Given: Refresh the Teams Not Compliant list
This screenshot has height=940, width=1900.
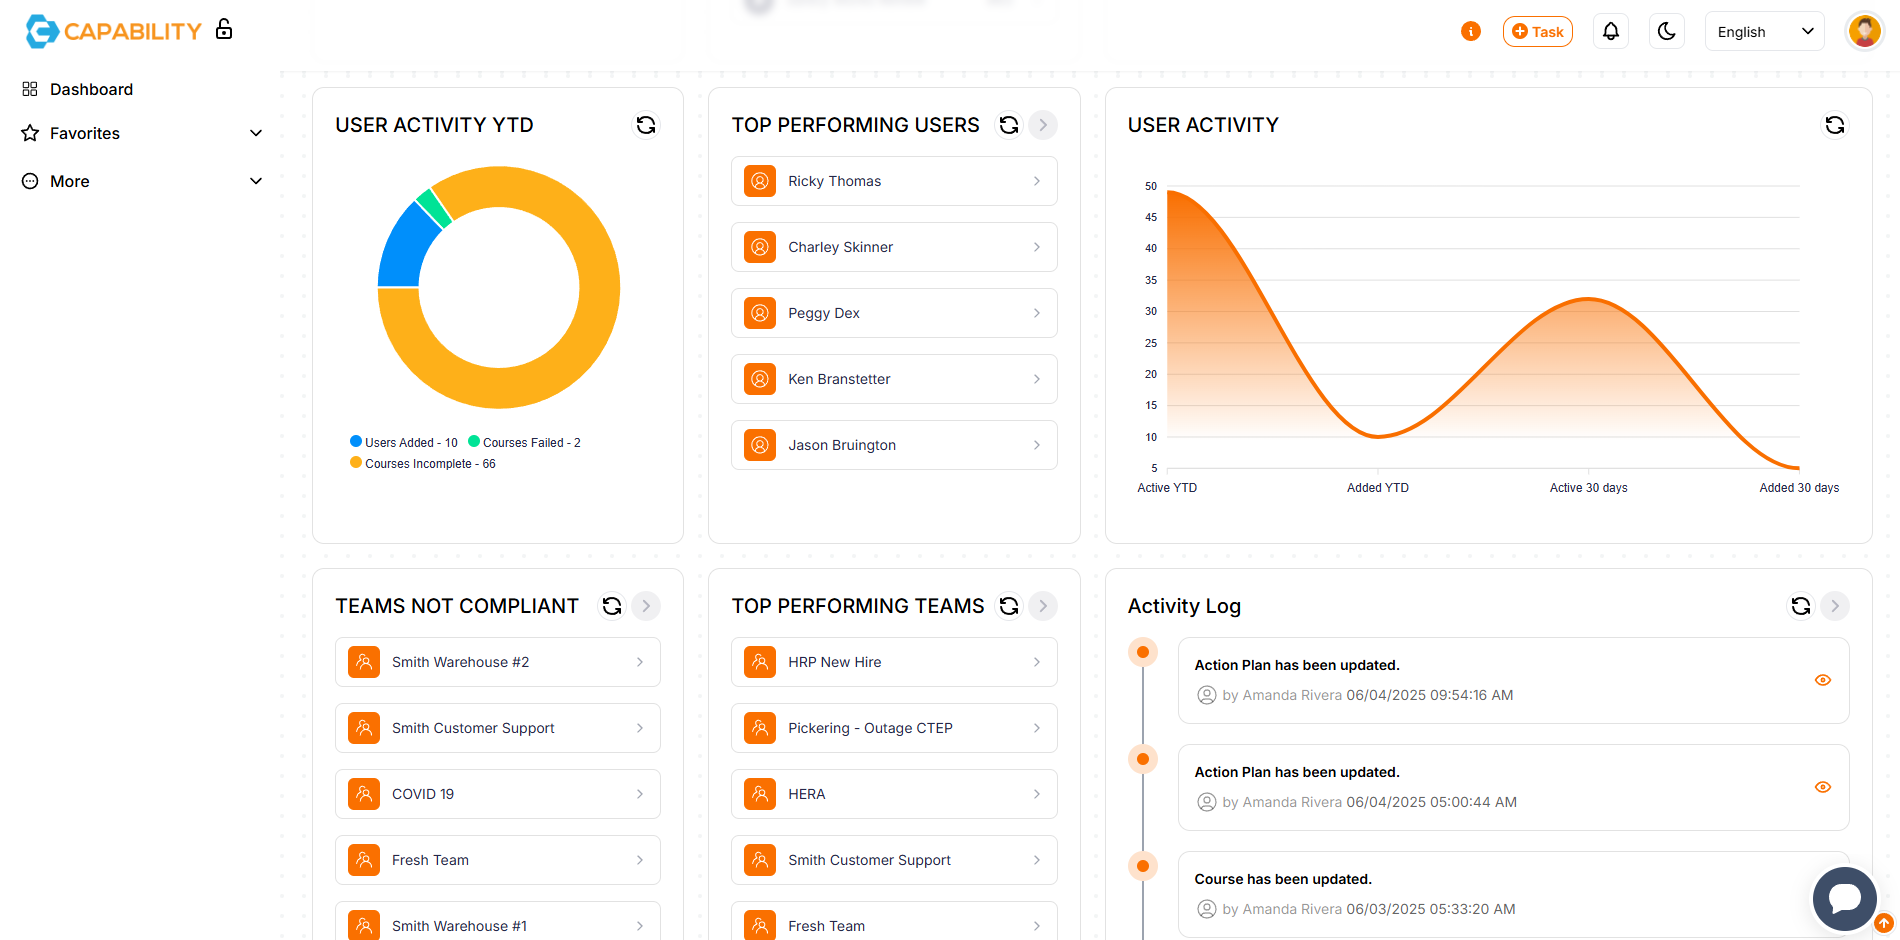Looking at the screenshot, I should click(612, 606).
